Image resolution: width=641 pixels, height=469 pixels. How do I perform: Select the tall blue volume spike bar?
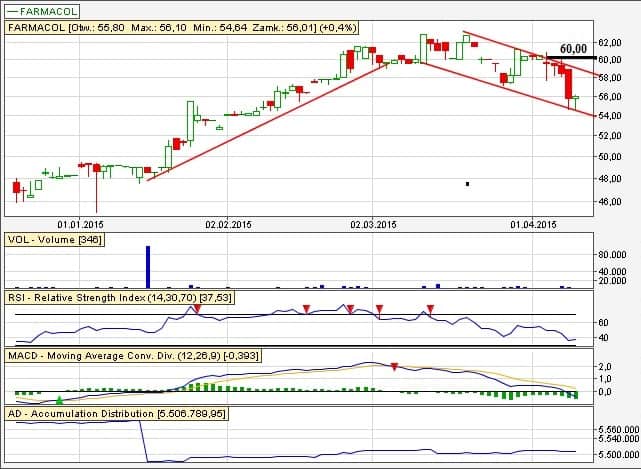(148, 266)
